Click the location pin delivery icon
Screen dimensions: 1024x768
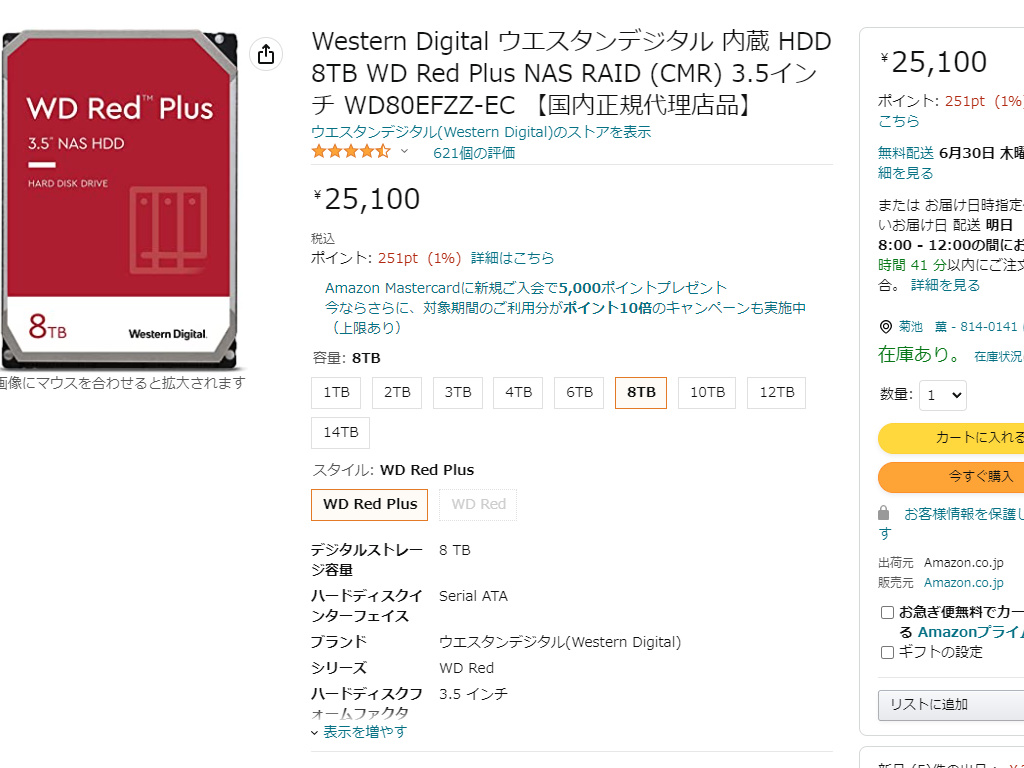point(885,327)
